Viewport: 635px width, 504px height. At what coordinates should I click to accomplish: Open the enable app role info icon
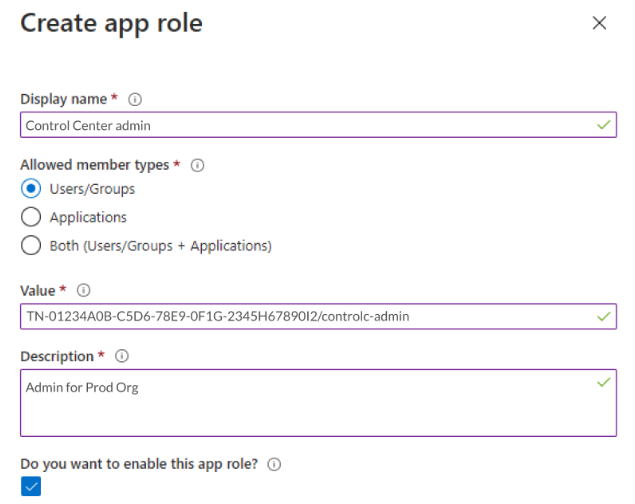[274, 464]
